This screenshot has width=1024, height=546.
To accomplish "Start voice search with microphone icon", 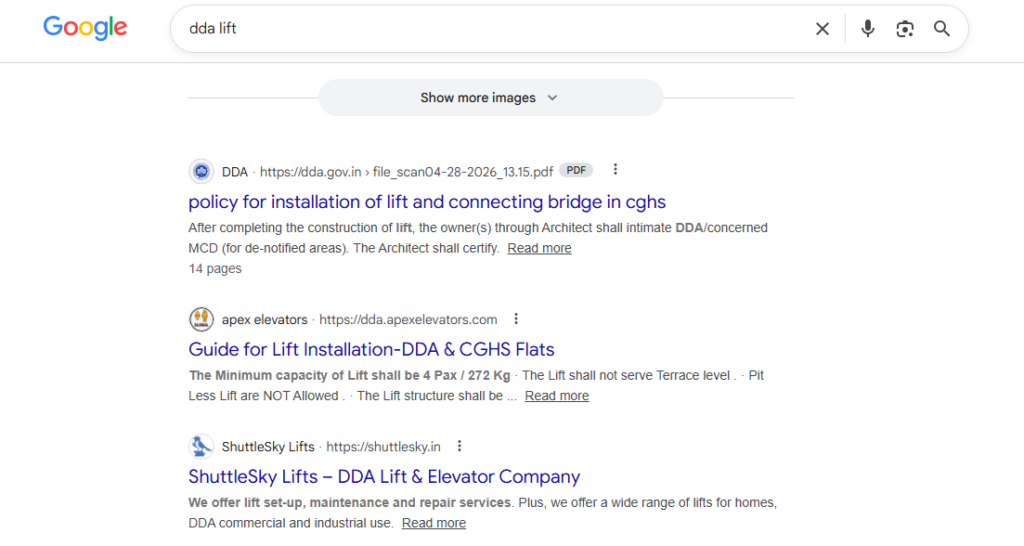I will click(x=867, y=29).
